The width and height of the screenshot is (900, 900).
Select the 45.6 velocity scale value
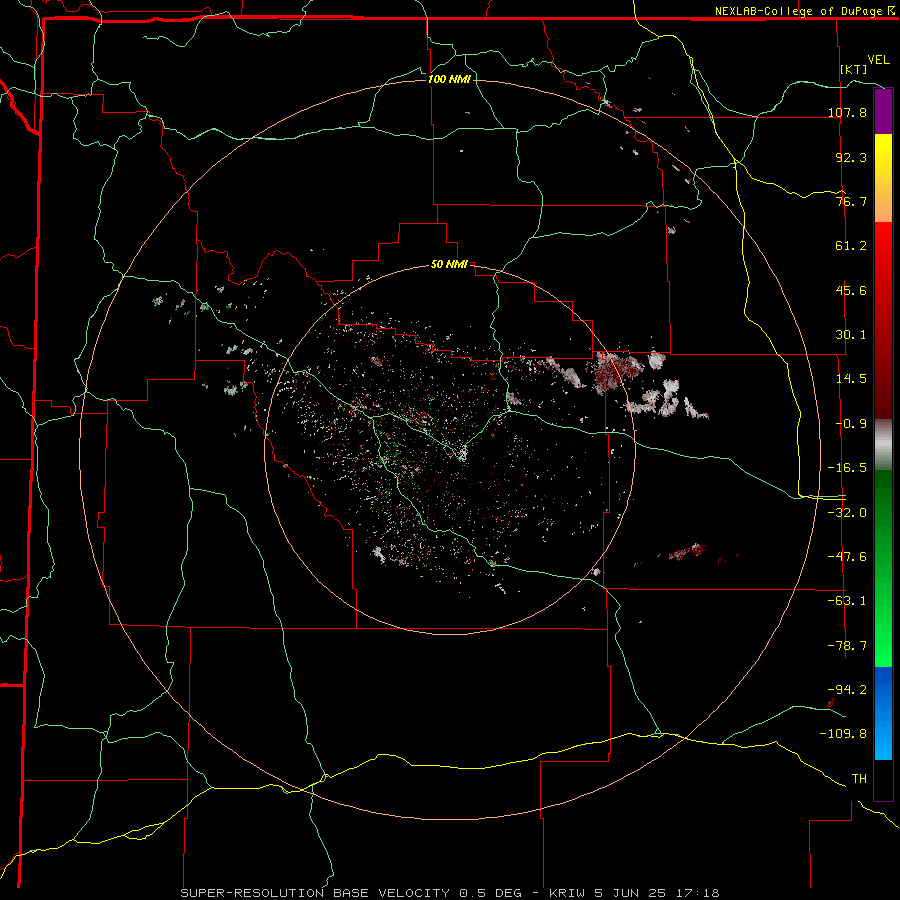coord(851,290)
